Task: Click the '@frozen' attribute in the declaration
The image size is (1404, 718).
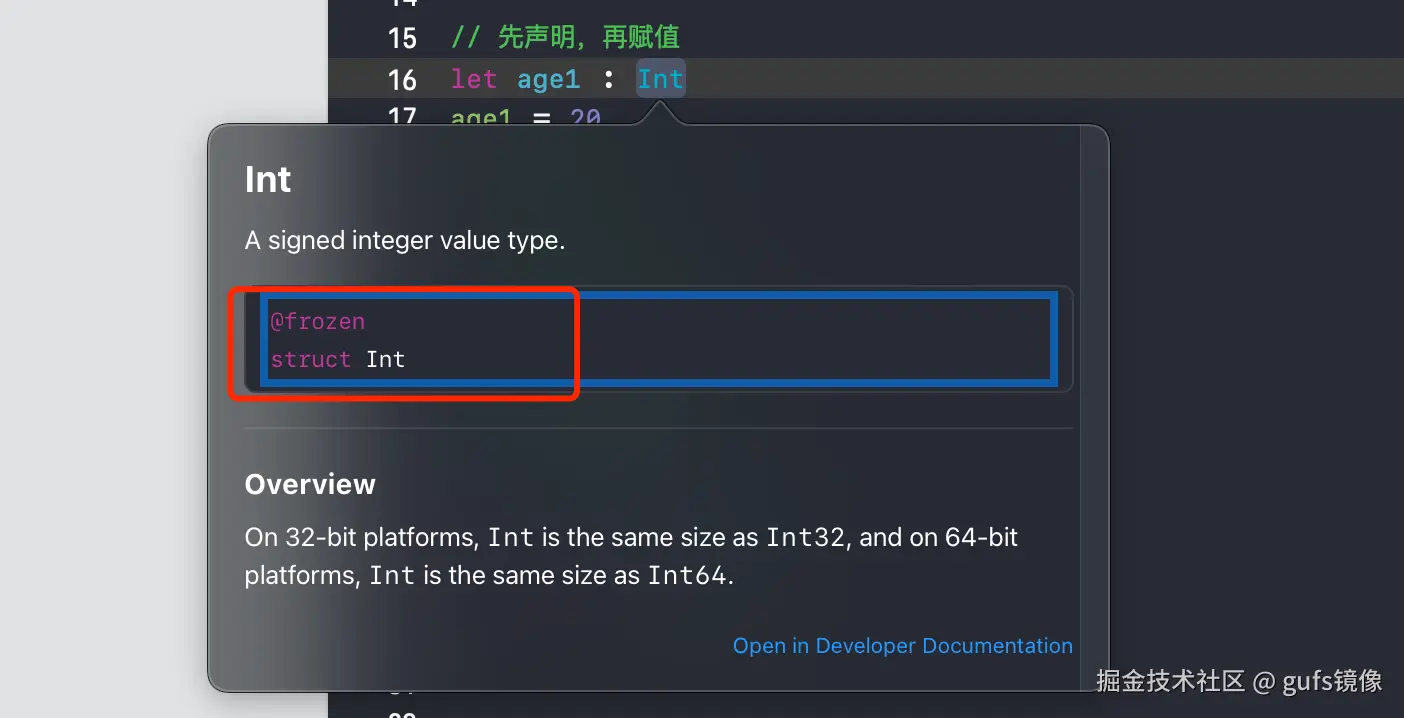Action: tap(318, 321)
